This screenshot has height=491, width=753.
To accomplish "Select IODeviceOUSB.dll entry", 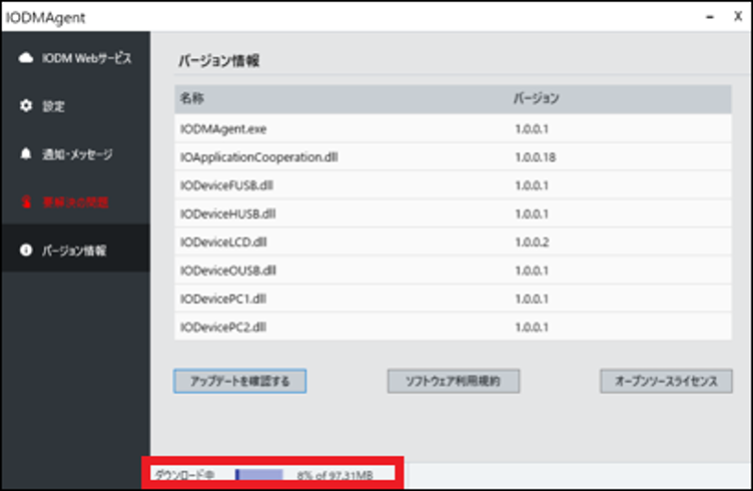I will click(x=228, y=270).
